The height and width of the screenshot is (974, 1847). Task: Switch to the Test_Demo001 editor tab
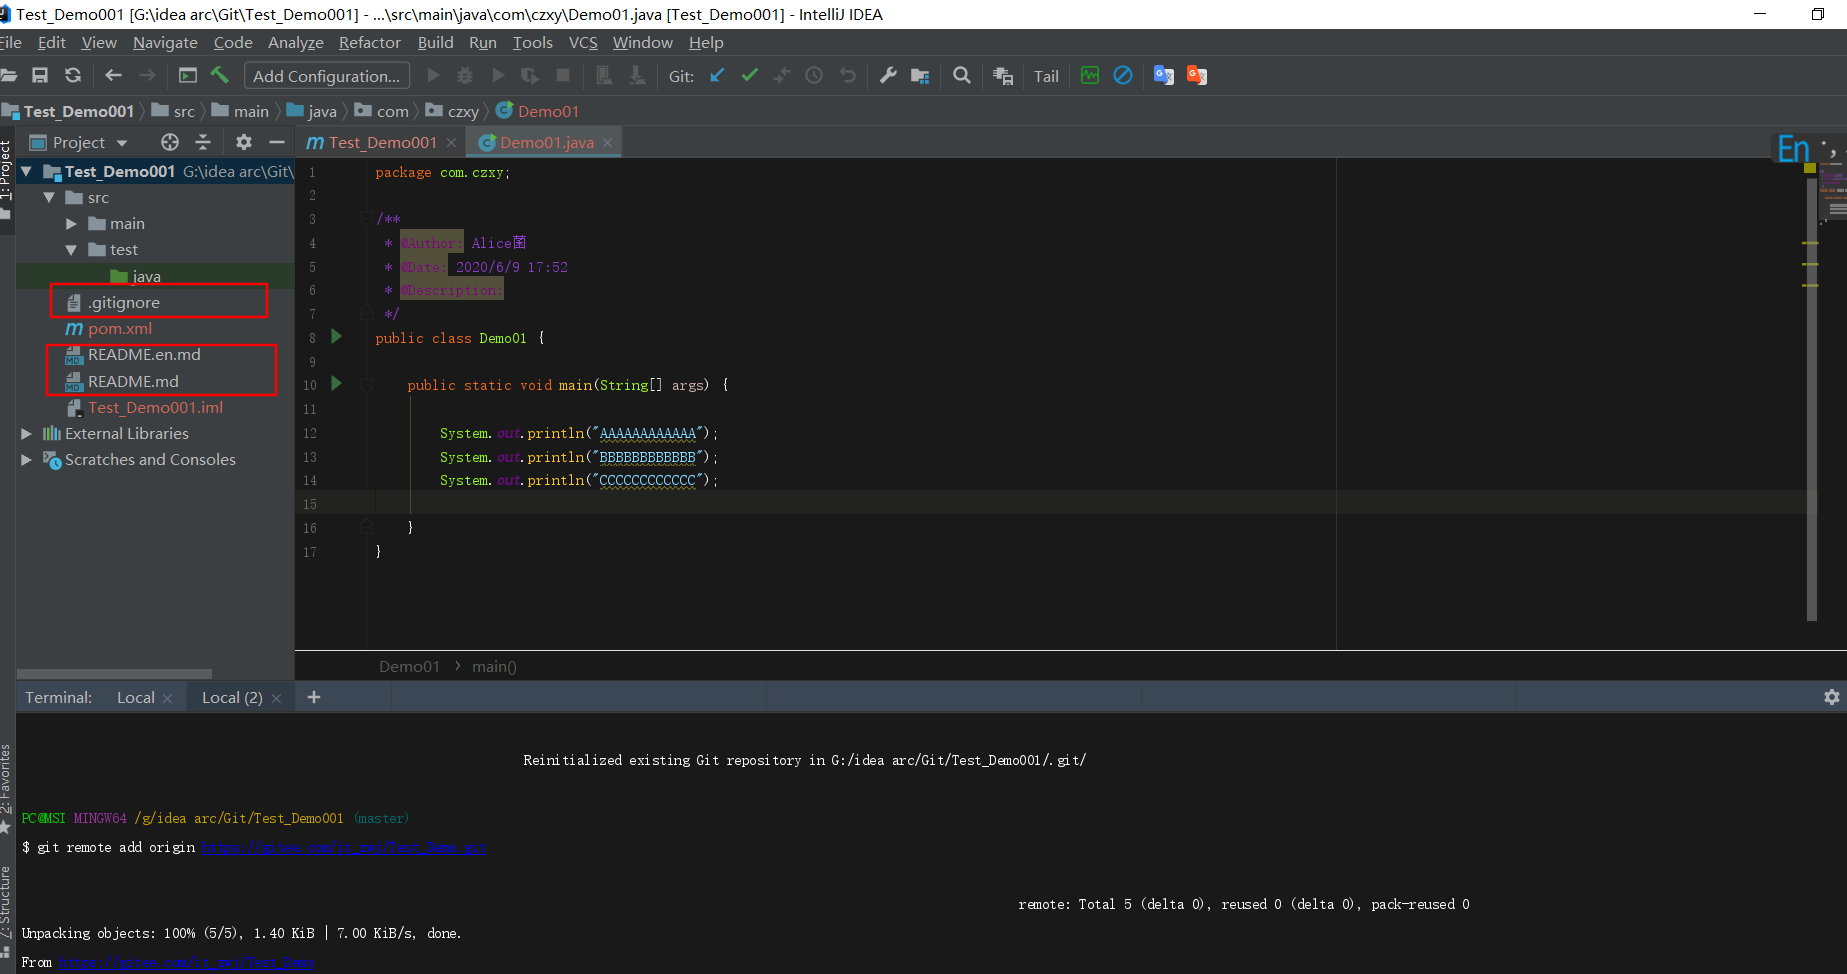click(382, 142)
